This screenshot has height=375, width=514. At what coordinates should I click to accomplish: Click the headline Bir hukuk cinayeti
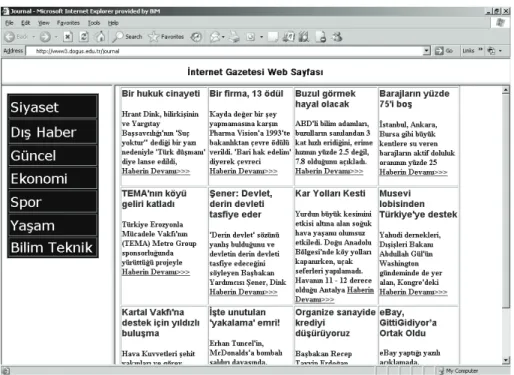(161, 94)
